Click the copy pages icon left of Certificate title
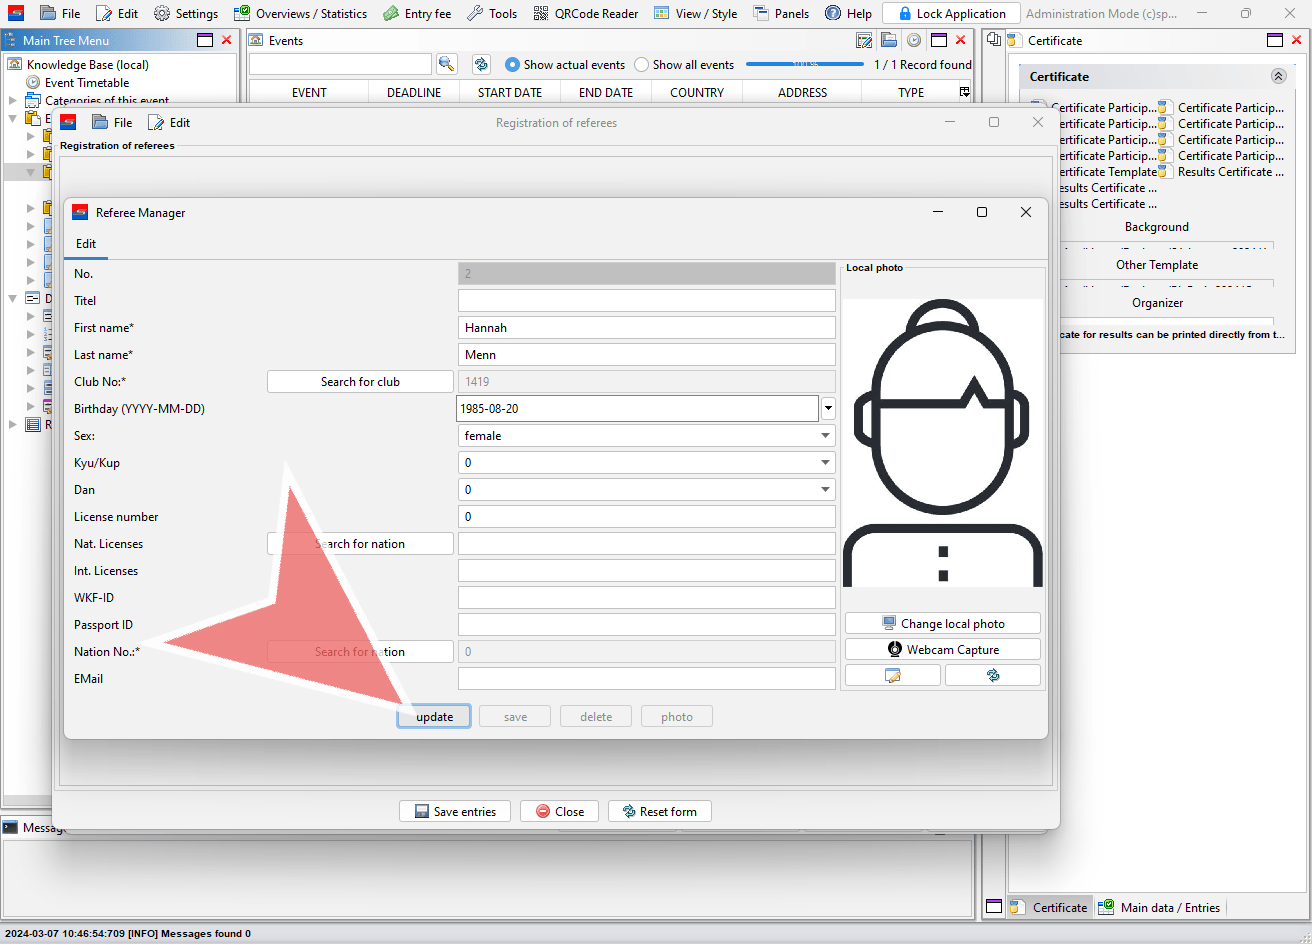This screenshot has height=945, width=1312. [x=994, y=40]
